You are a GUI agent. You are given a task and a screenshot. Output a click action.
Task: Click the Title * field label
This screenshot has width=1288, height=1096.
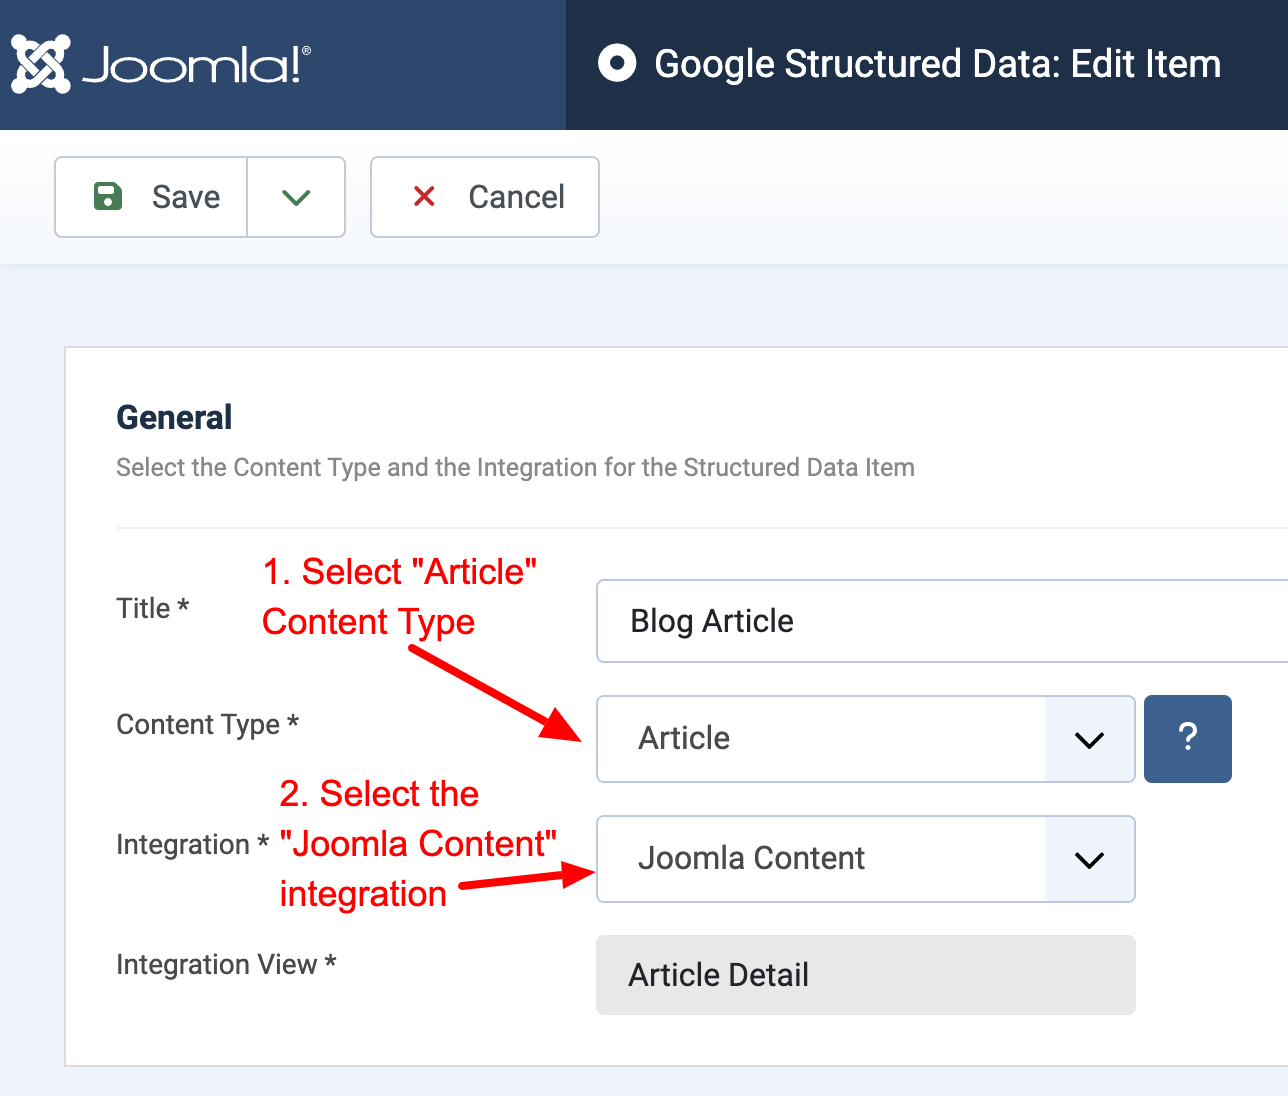[x=152, y=607]
